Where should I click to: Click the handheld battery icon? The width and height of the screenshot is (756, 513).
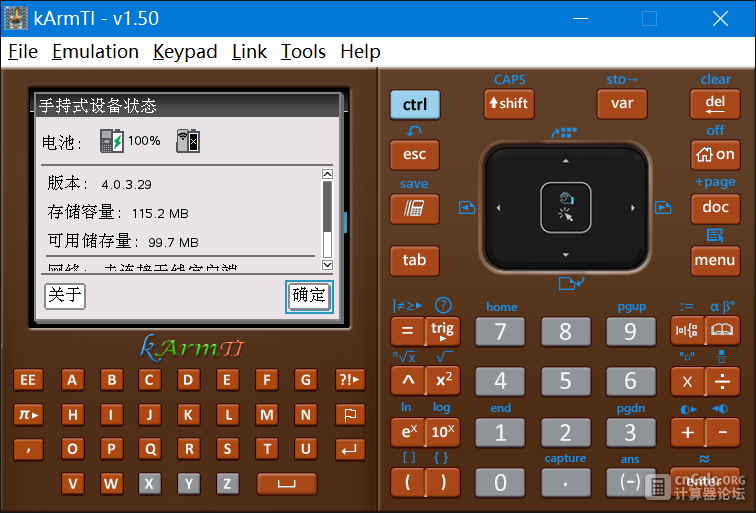111,141
